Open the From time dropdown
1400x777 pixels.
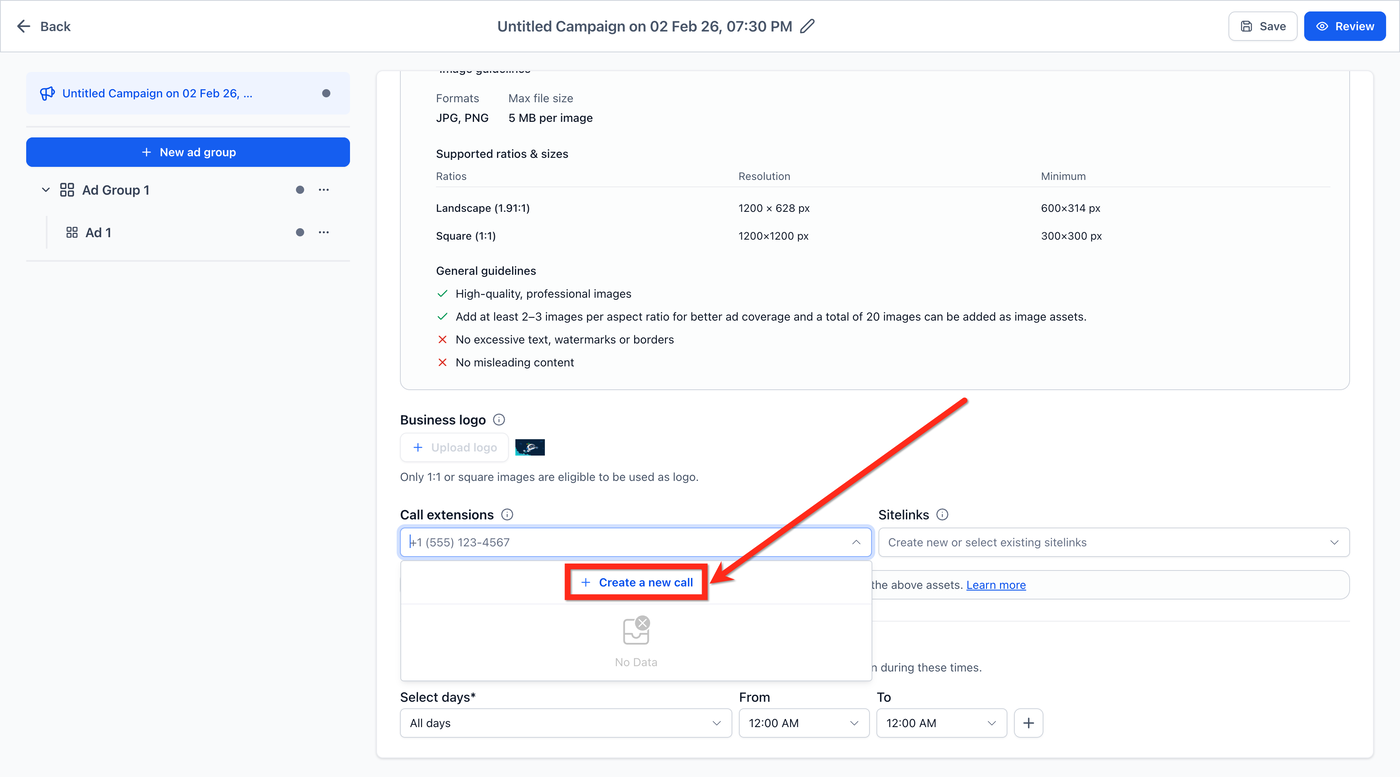[x=803, y=723]
